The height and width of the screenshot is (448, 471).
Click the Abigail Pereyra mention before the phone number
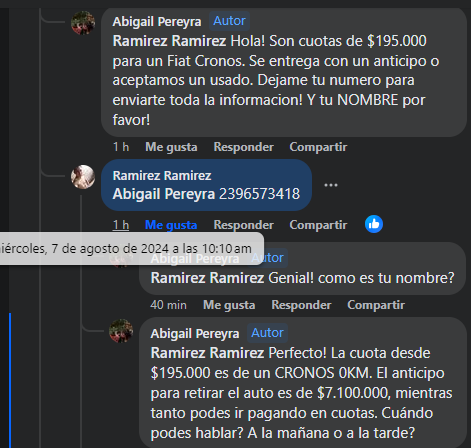[164, 194]
